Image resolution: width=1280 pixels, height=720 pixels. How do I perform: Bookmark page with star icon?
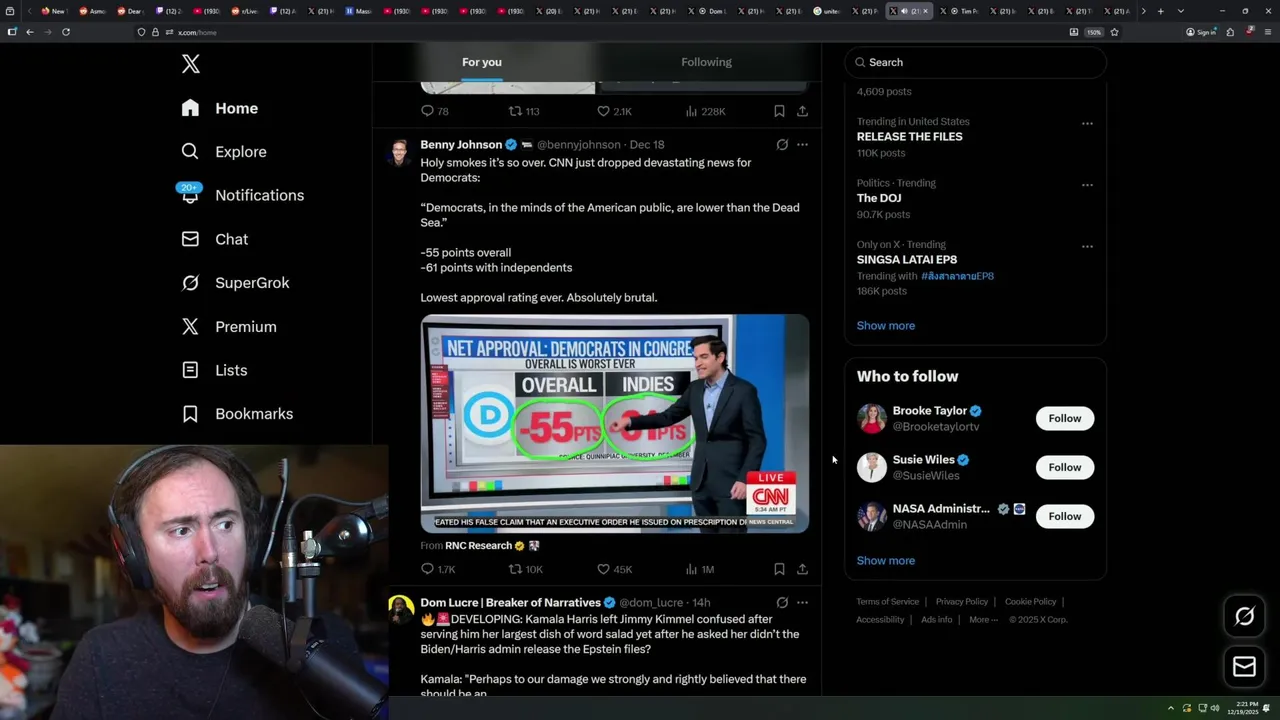[1114, 32]
